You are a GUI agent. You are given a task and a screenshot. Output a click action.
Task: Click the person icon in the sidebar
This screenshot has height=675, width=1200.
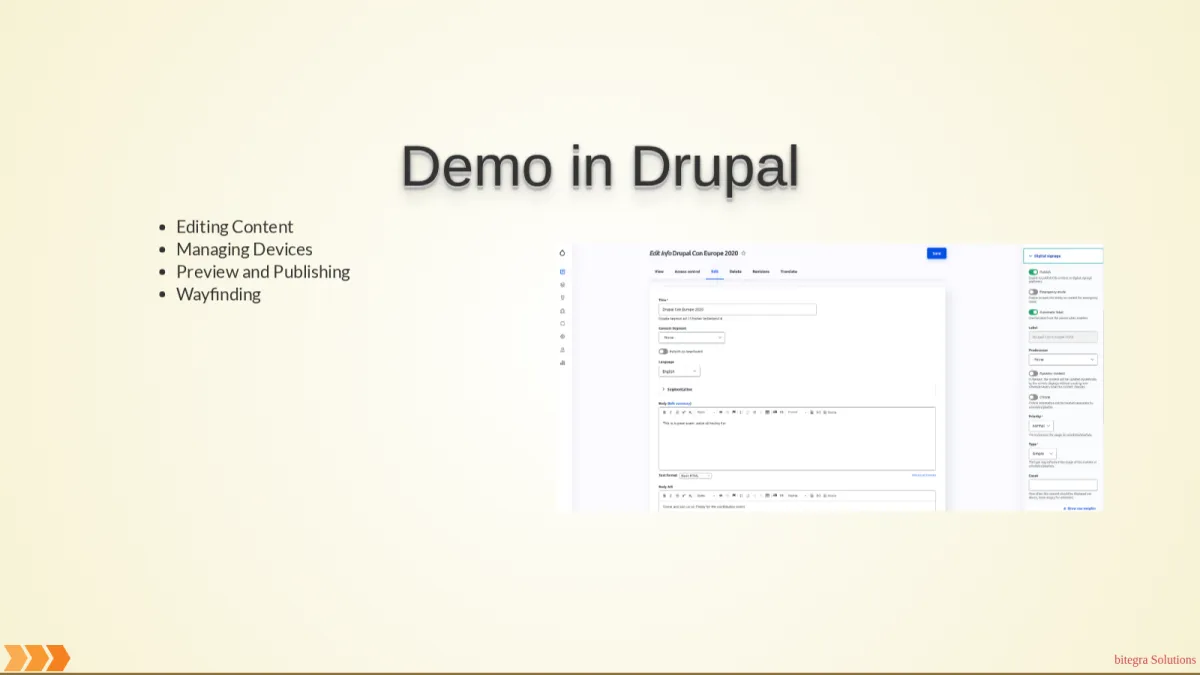tap(563, 350)
